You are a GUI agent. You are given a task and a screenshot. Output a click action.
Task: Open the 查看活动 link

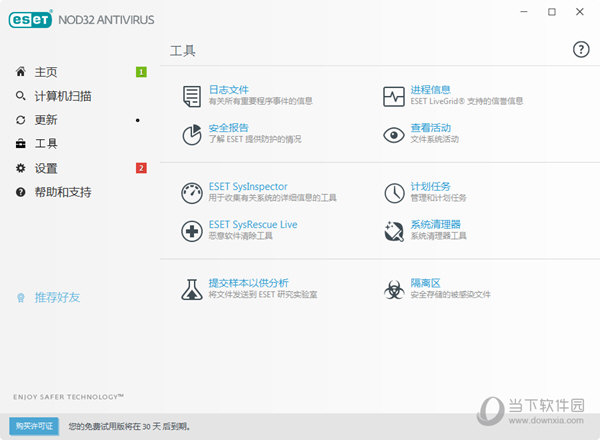(x=430, y=127)
